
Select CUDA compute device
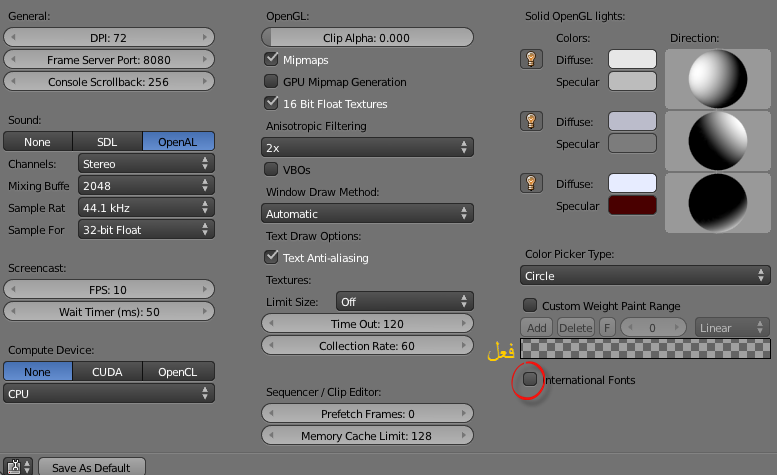pyautogui.click(x=107, y=371)
